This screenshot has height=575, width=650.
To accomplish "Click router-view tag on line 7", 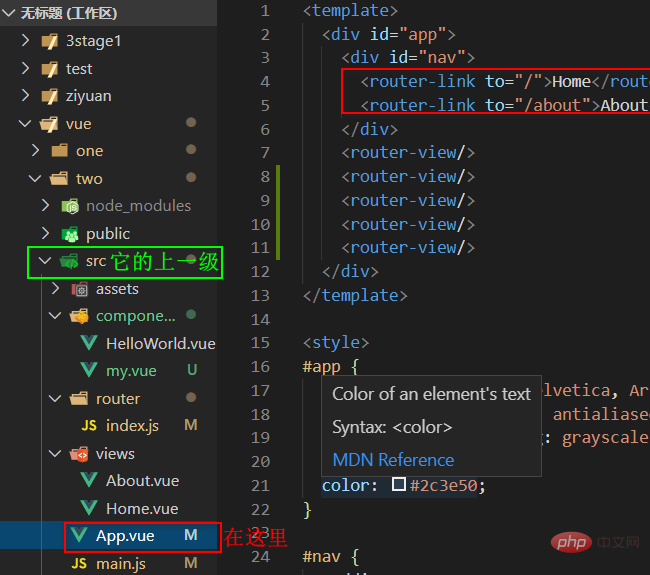I will tap(408, 153).
